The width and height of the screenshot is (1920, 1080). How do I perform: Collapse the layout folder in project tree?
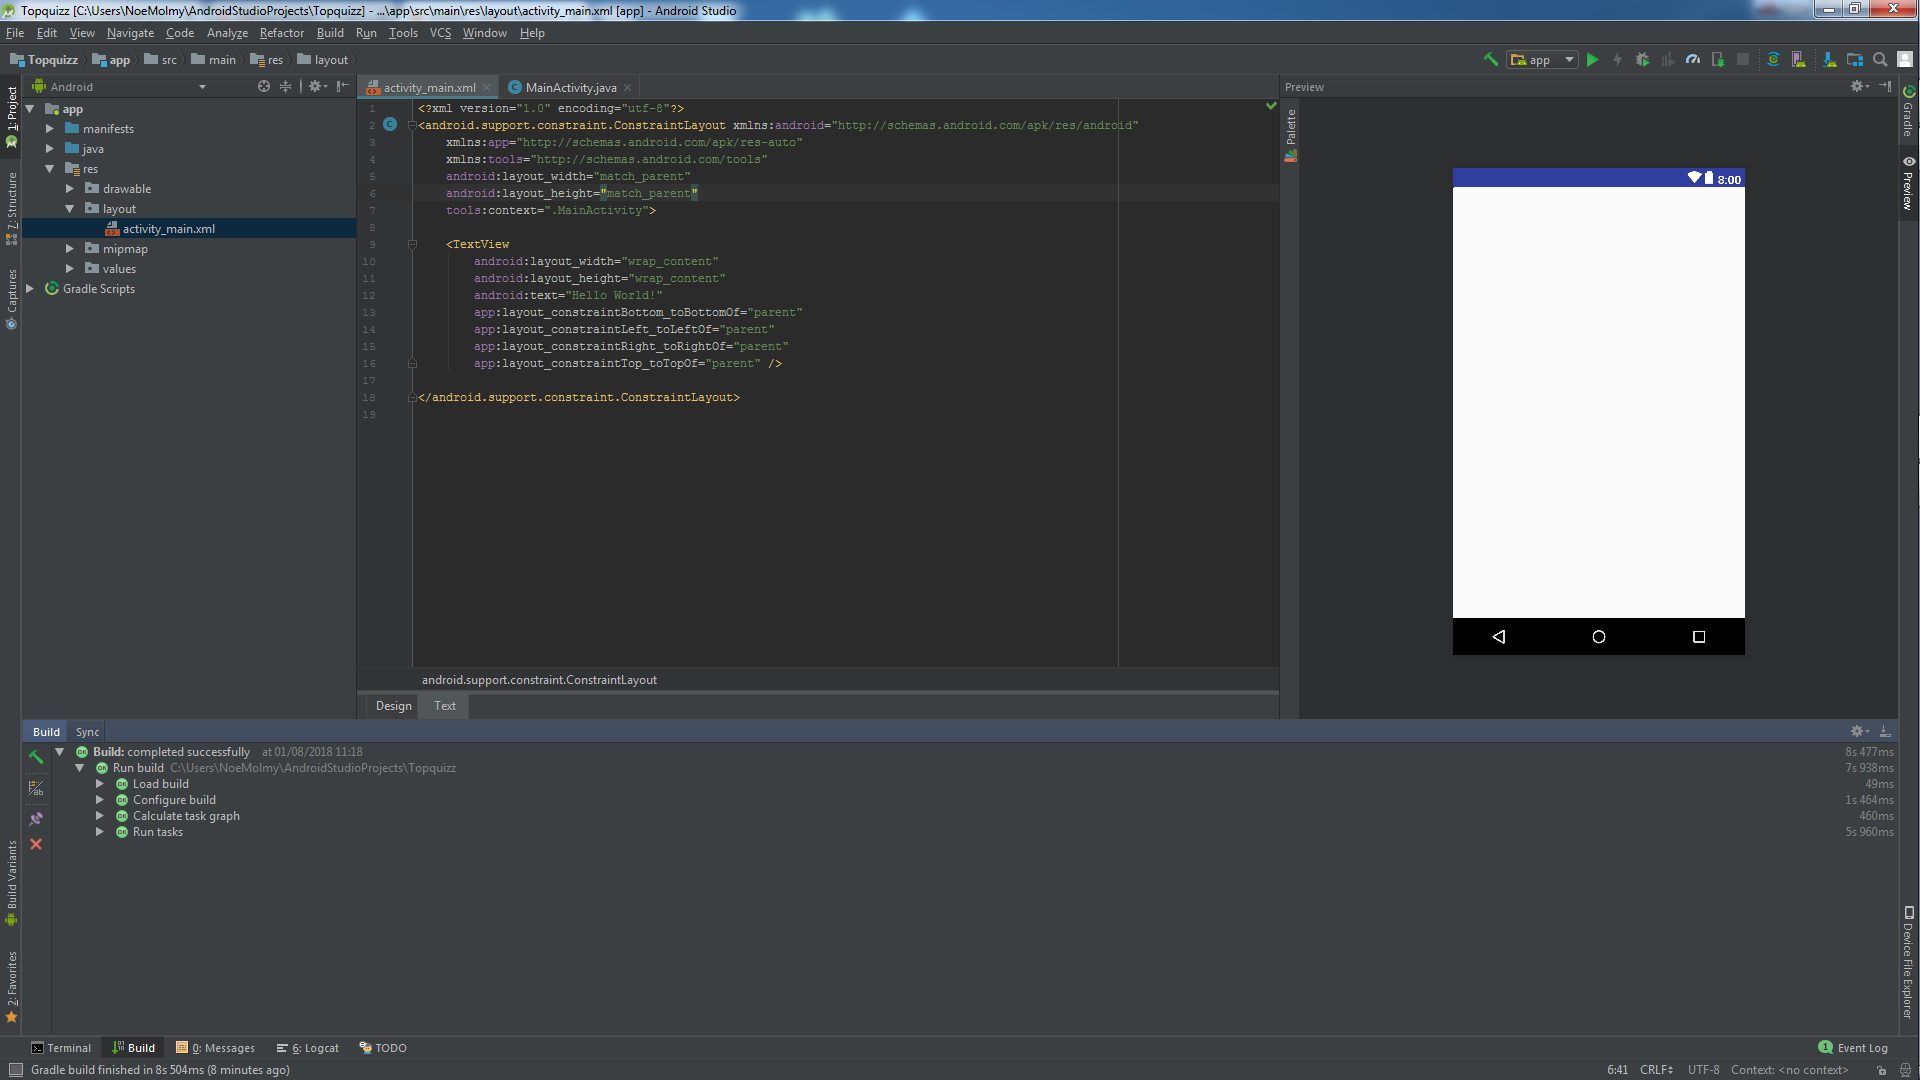70,208
